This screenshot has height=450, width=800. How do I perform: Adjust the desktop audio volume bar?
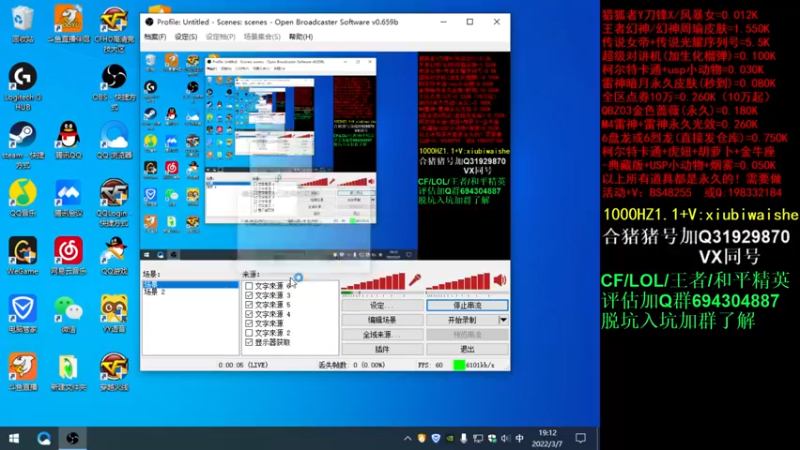(x=458, y=281)
